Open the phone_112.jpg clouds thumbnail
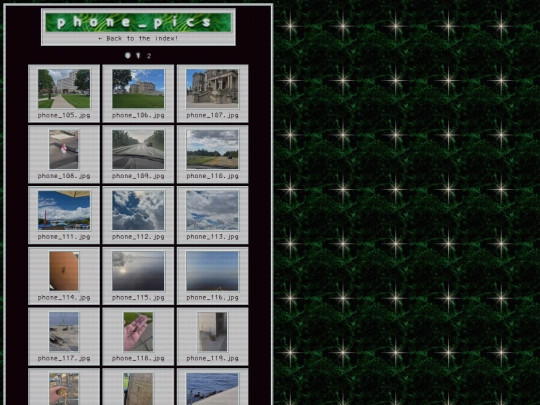The image size is (540, 405). pyautogui.click(x=138, y=210)
